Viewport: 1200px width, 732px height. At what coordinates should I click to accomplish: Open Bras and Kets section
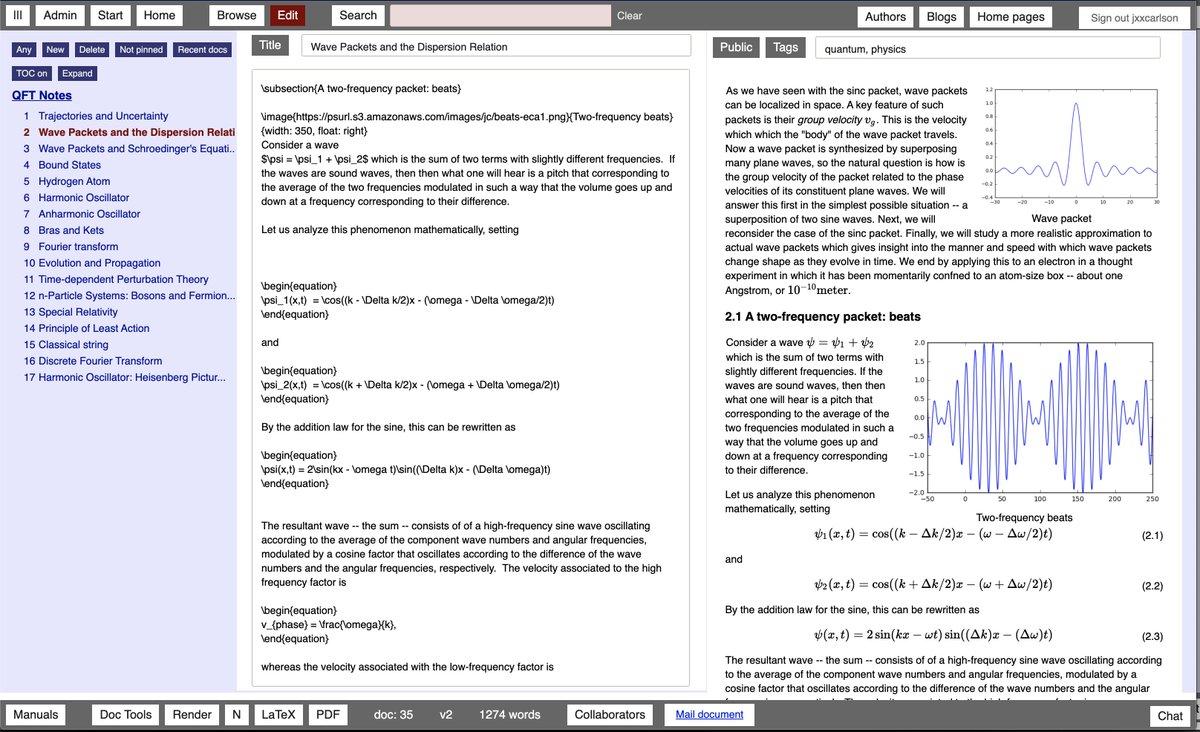click(71, 230)
